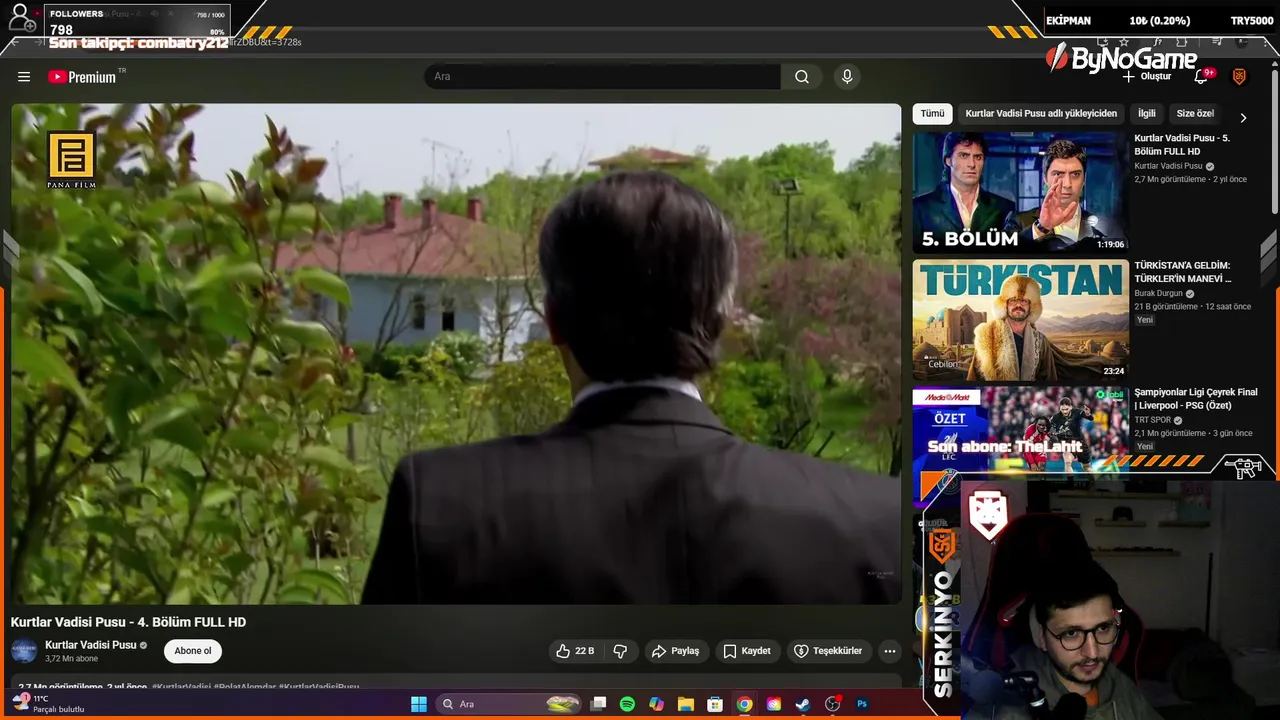Image resolution: width=1280 pixels, height=720 pixels.
Task: Click video title Kurtlar Vadisi Pusu - 4. Bölüm
Action: tap(128, 622)
